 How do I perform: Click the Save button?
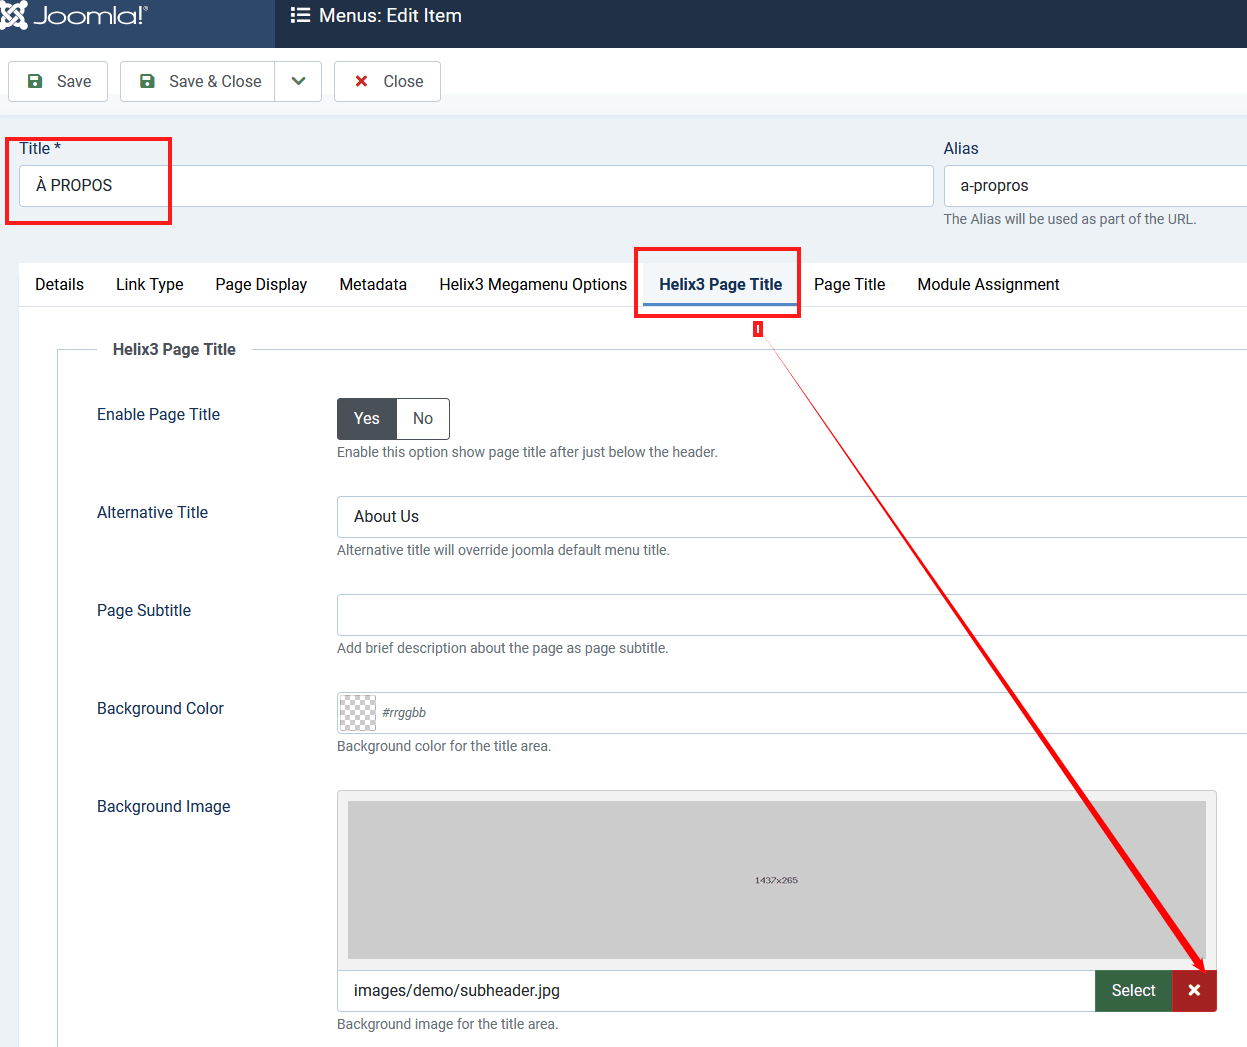coord(58,81)
